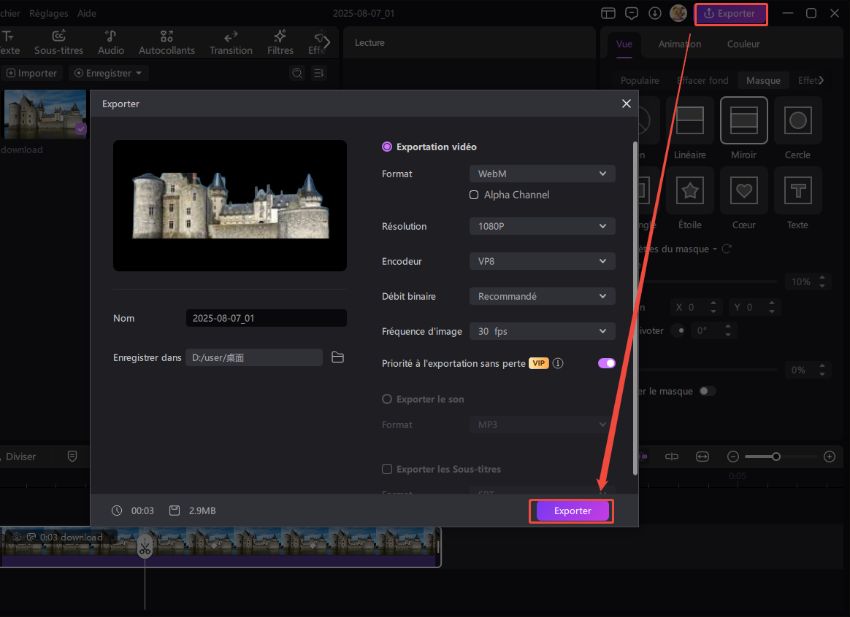Image resolution: width=850 pixels, height=617 pixels.
Task: Select the Masque sub-tab
Action: click(x=763, y=81)
